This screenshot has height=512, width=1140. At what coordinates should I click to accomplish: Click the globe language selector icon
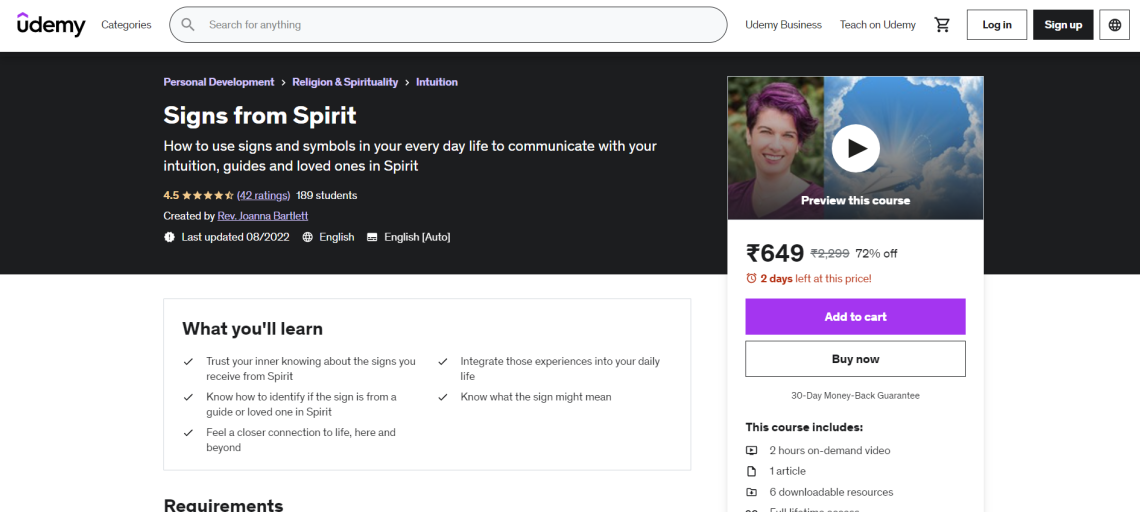pos(1115,25)
